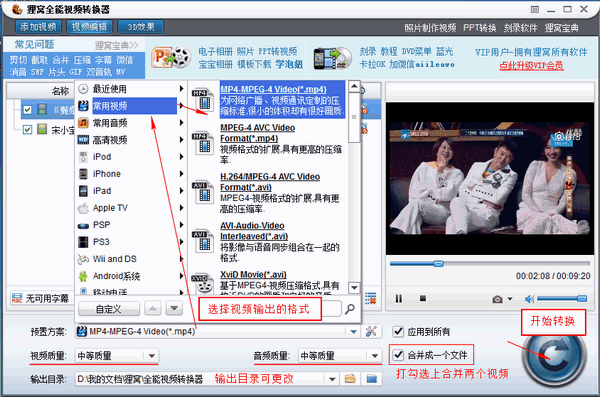Expand the 常用音频 submenu arrow

pos(181,123)
